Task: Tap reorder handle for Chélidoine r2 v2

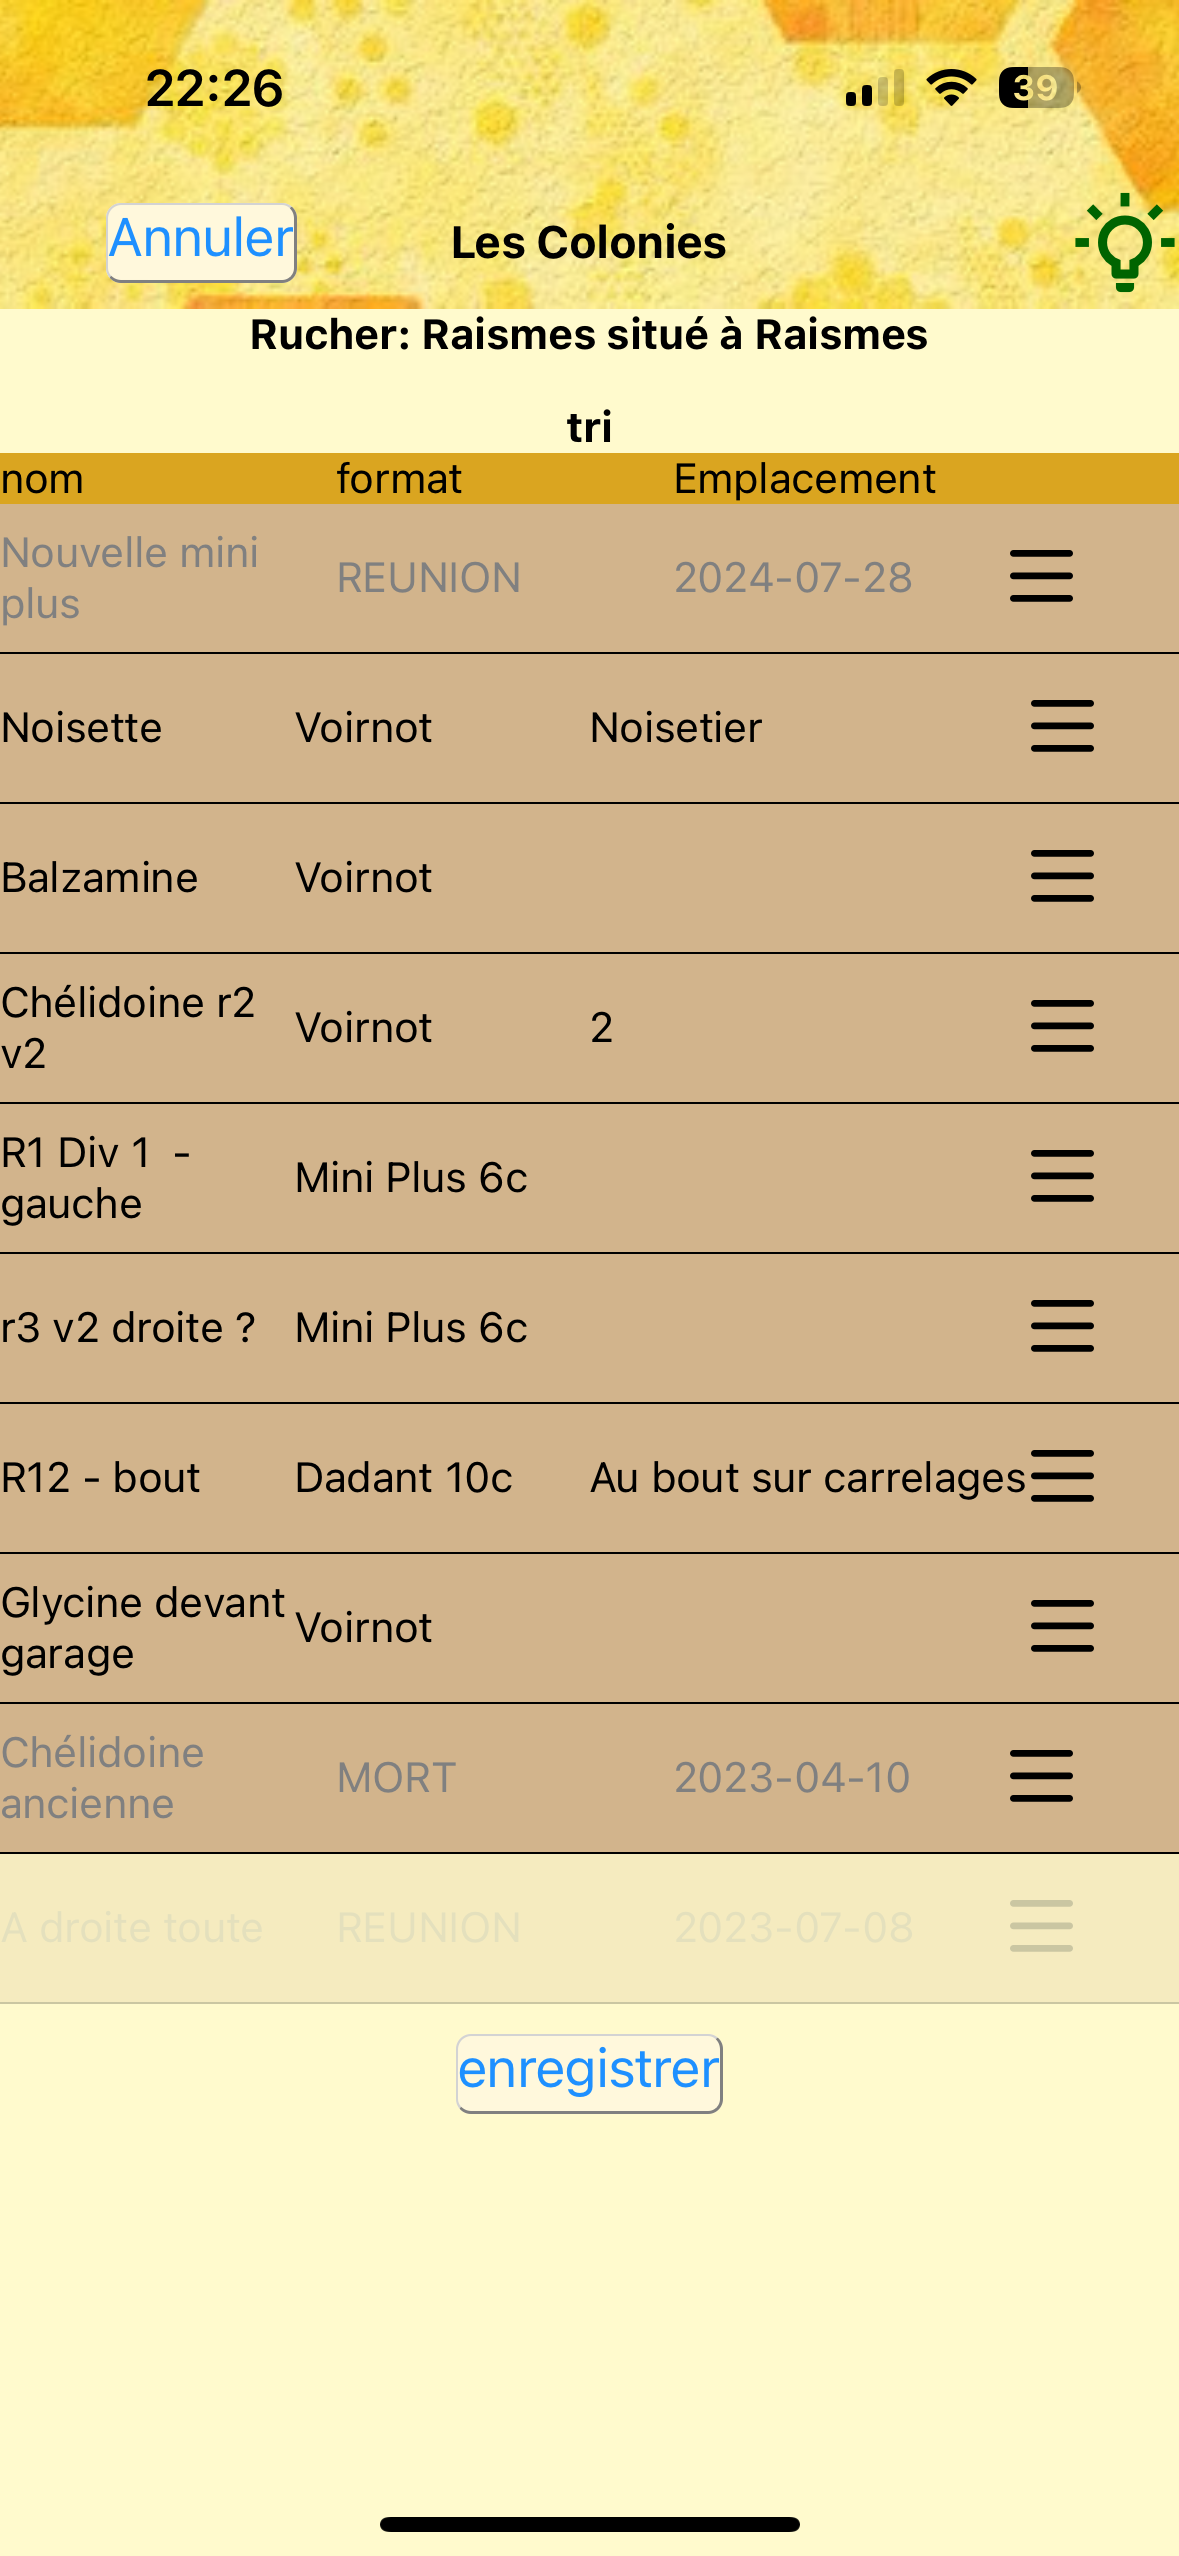Action: [x=1062, y=1026]
